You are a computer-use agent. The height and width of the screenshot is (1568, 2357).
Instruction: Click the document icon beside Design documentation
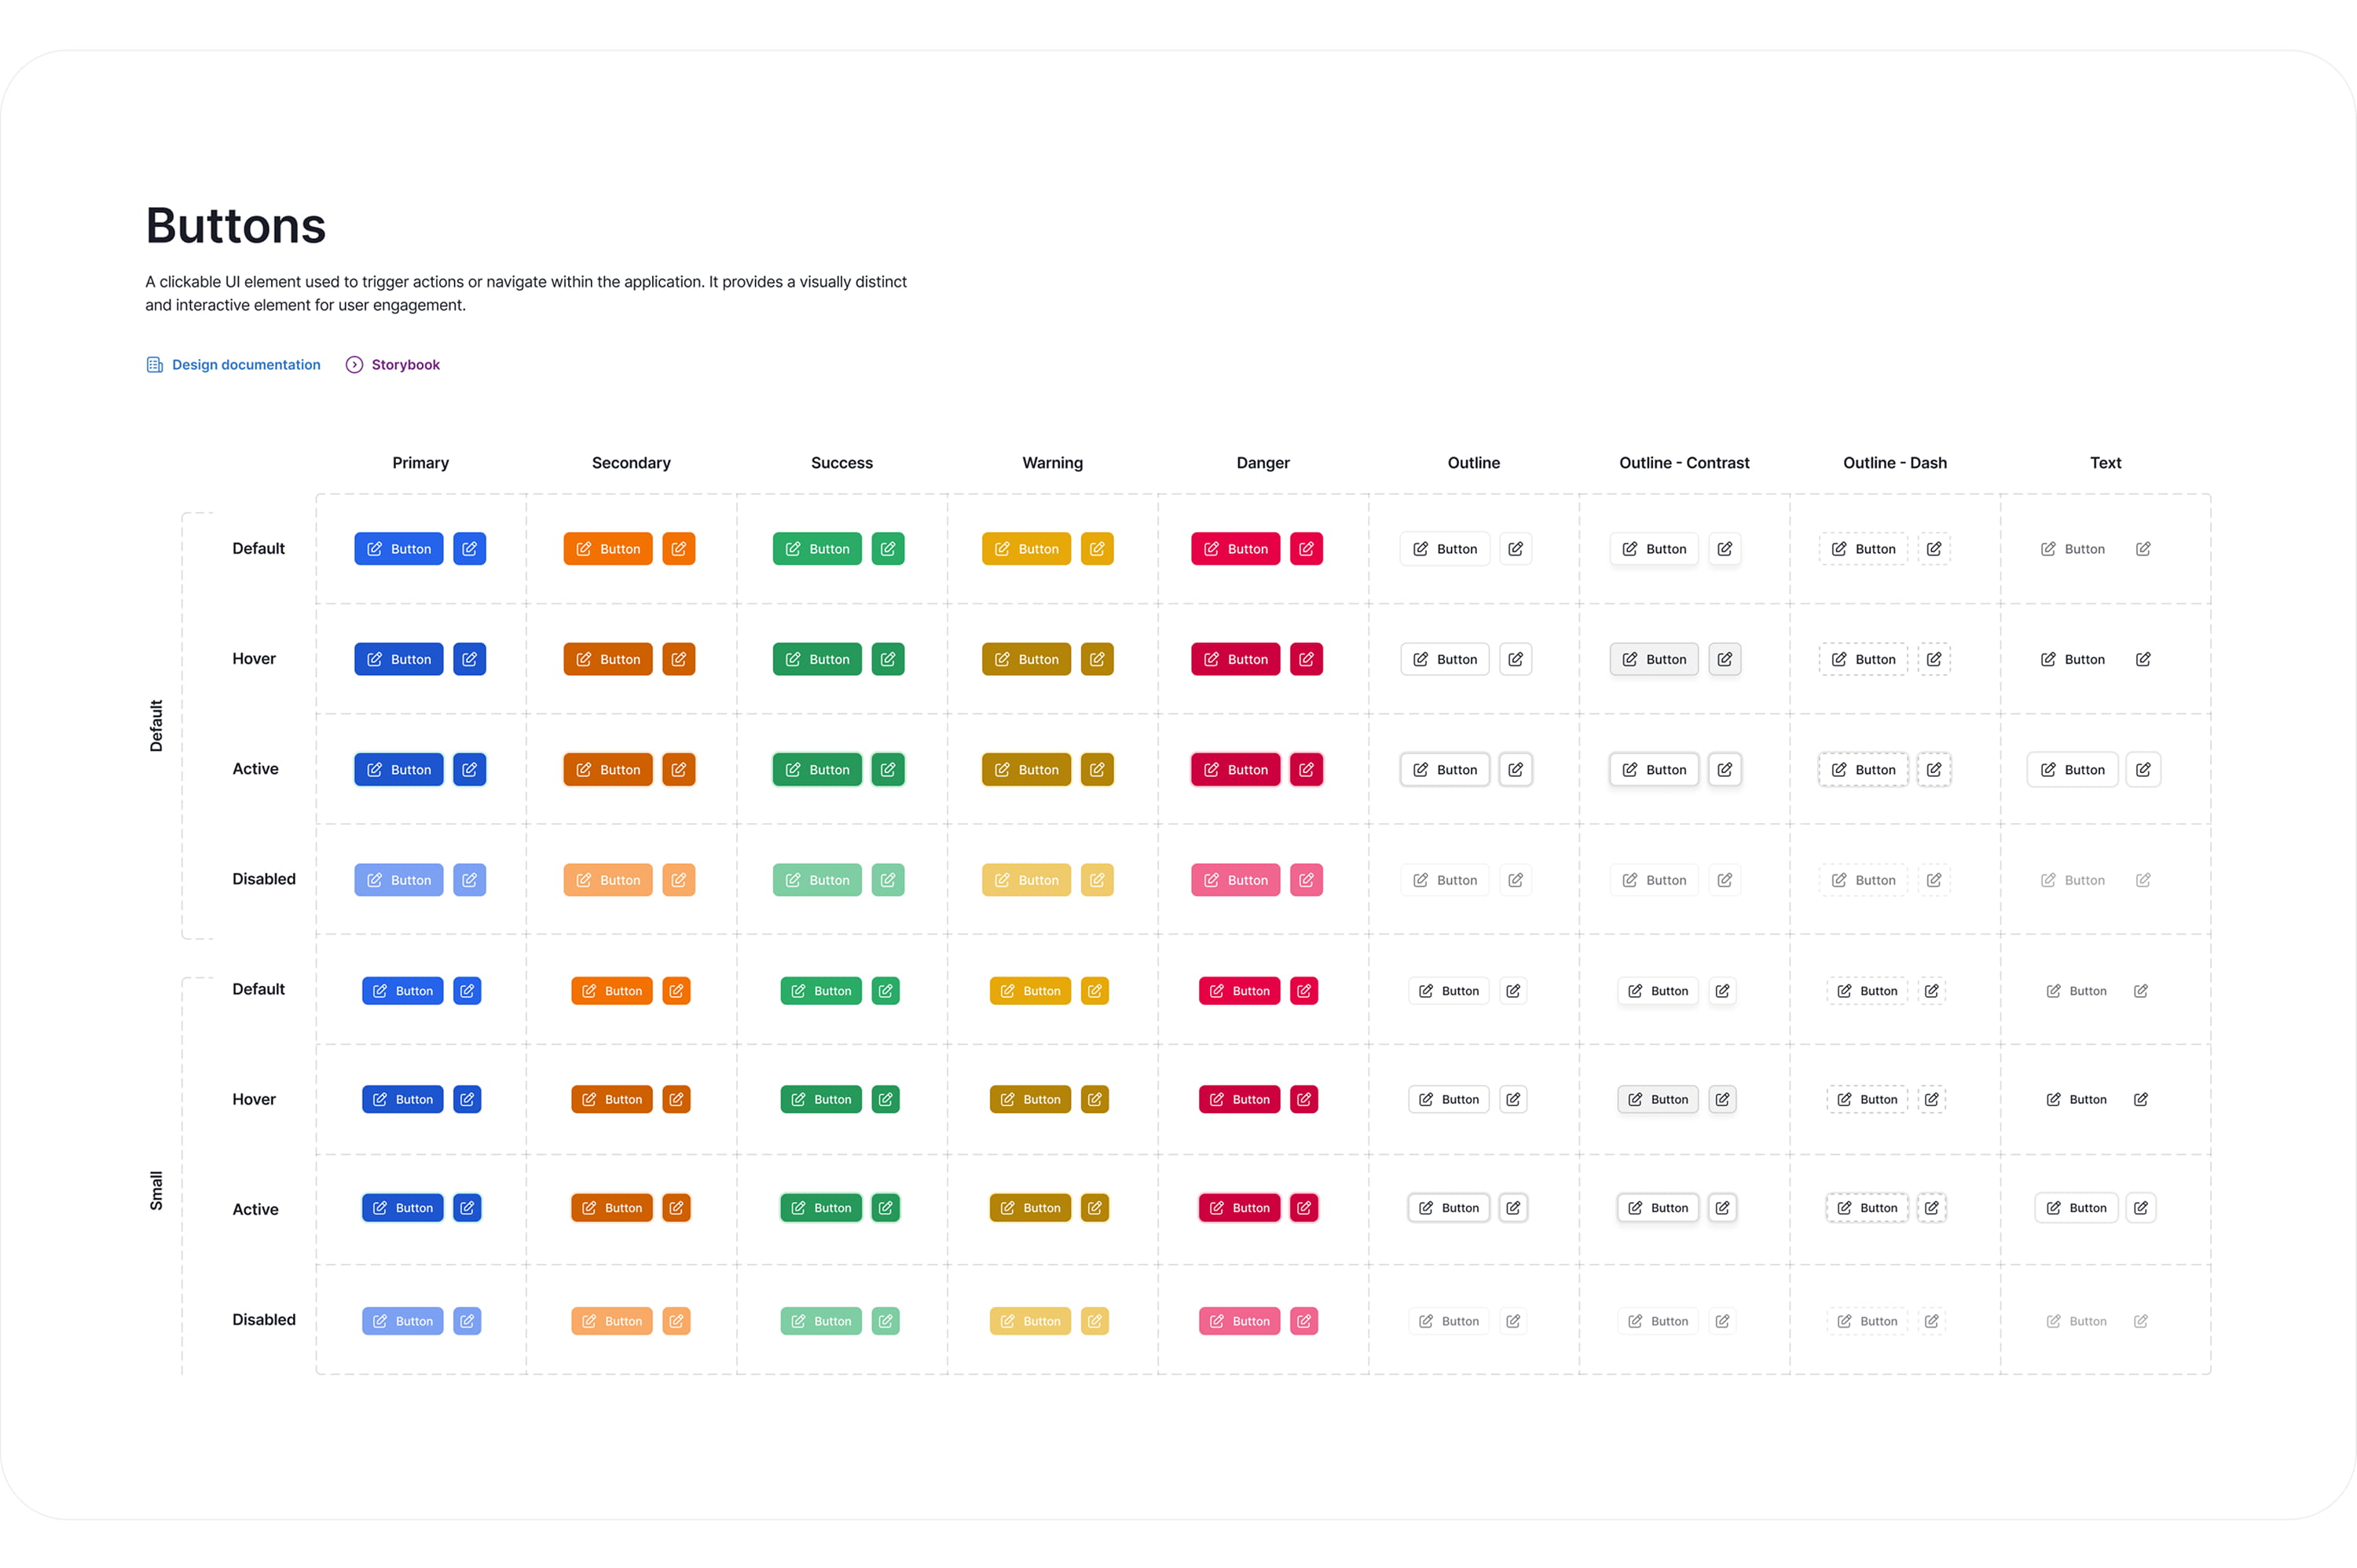(x=155, y=365)
